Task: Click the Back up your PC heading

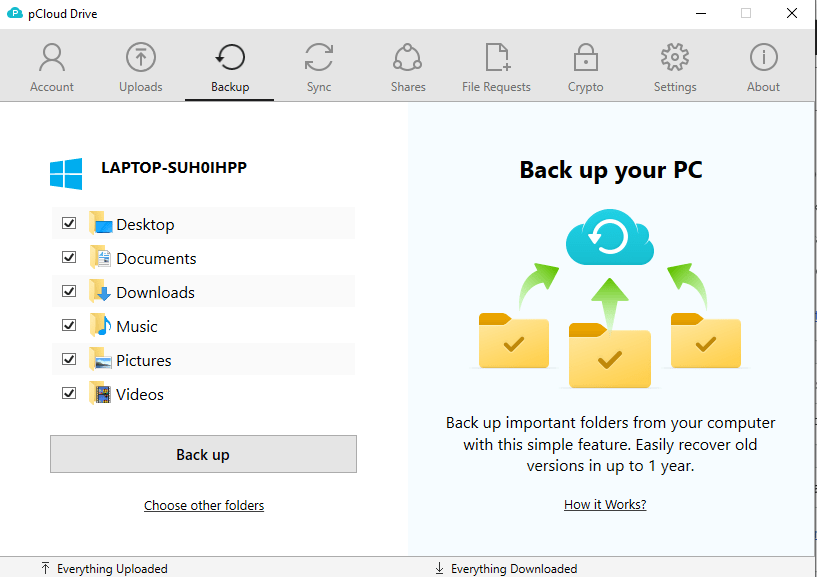Action: [x=611, y=170]
